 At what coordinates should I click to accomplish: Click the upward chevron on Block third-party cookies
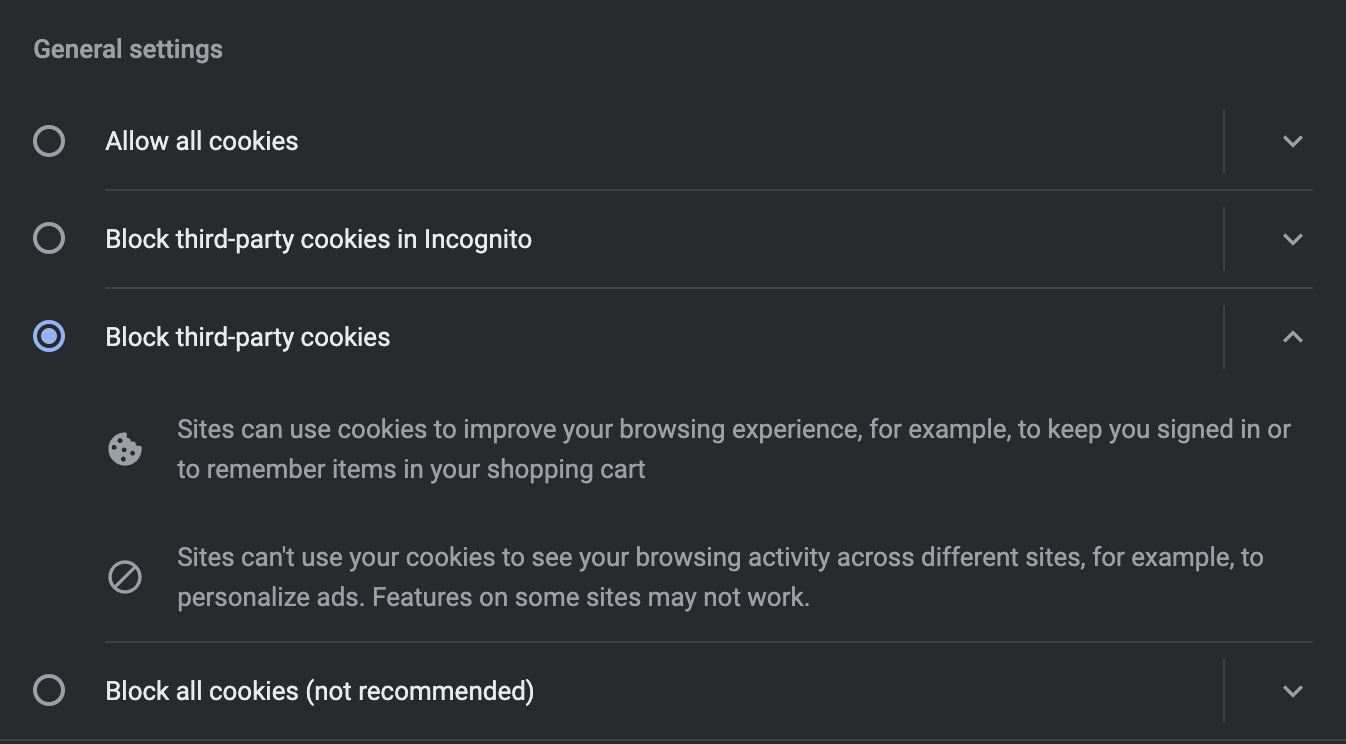(1292, 336)
